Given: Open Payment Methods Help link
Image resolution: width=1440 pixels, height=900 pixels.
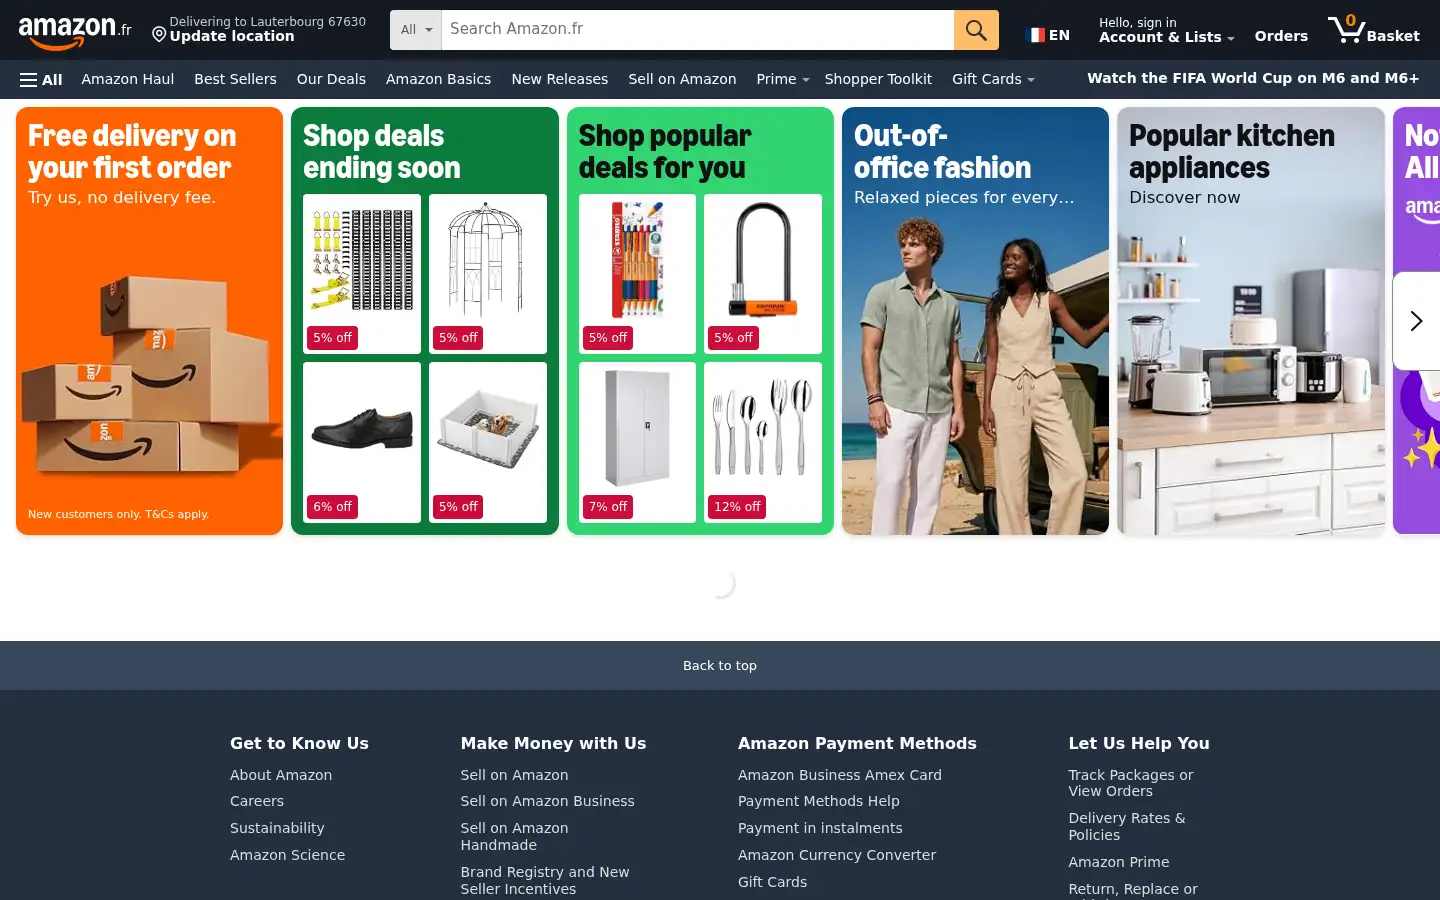Looking at the screenshot, I should pos(819,801).
